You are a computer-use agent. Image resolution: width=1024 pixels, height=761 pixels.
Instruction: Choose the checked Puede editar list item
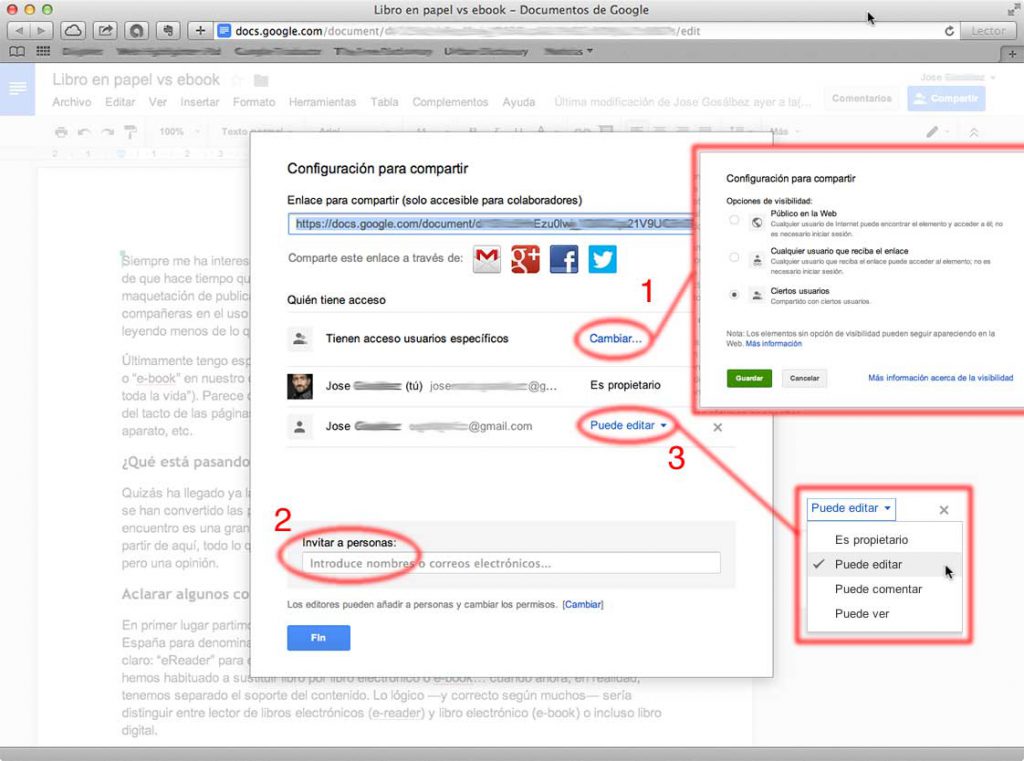(x=884, y=564)
